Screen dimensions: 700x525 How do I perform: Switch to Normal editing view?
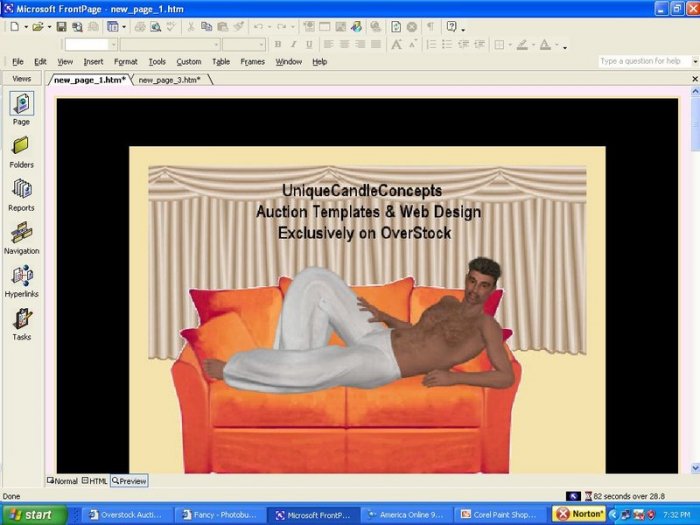(62, 481)
